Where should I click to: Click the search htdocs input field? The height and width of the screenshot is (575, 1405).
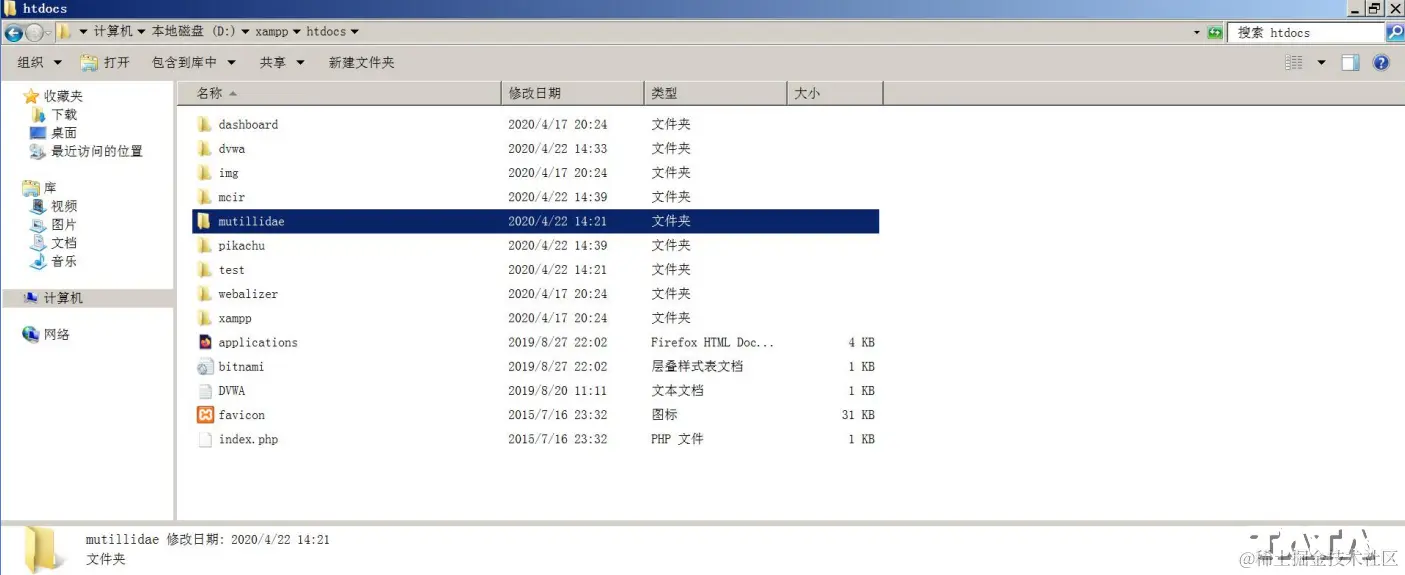click(1306, 32)
